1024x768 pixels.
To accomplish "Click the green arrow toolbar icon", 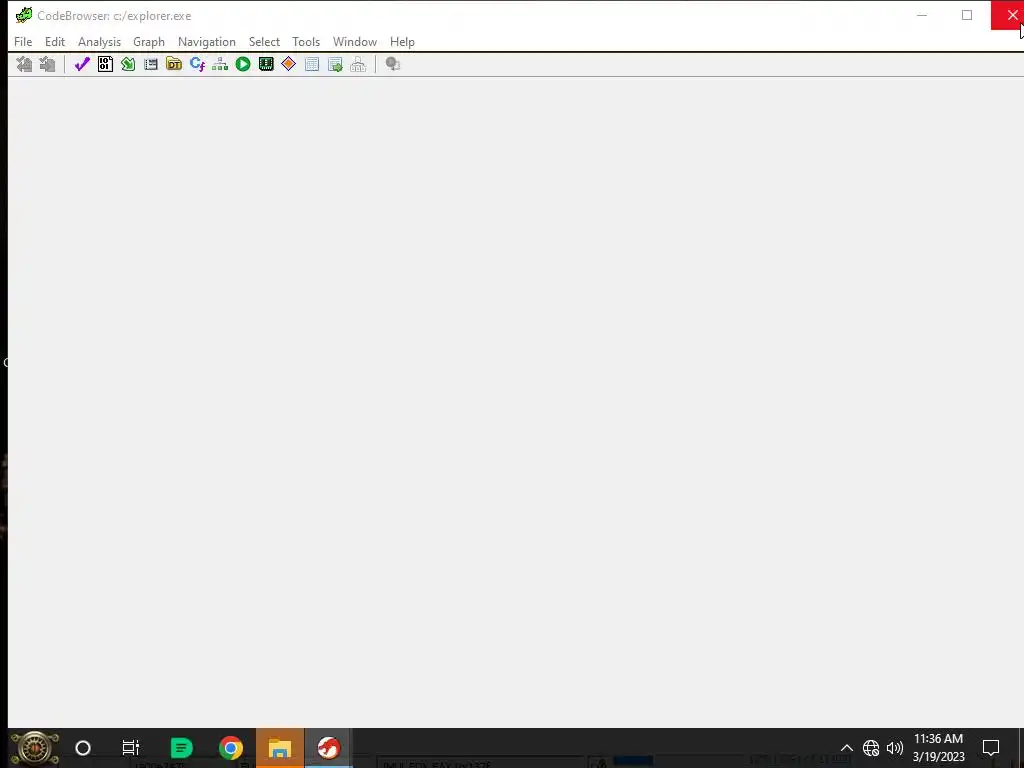I will 128,64.
